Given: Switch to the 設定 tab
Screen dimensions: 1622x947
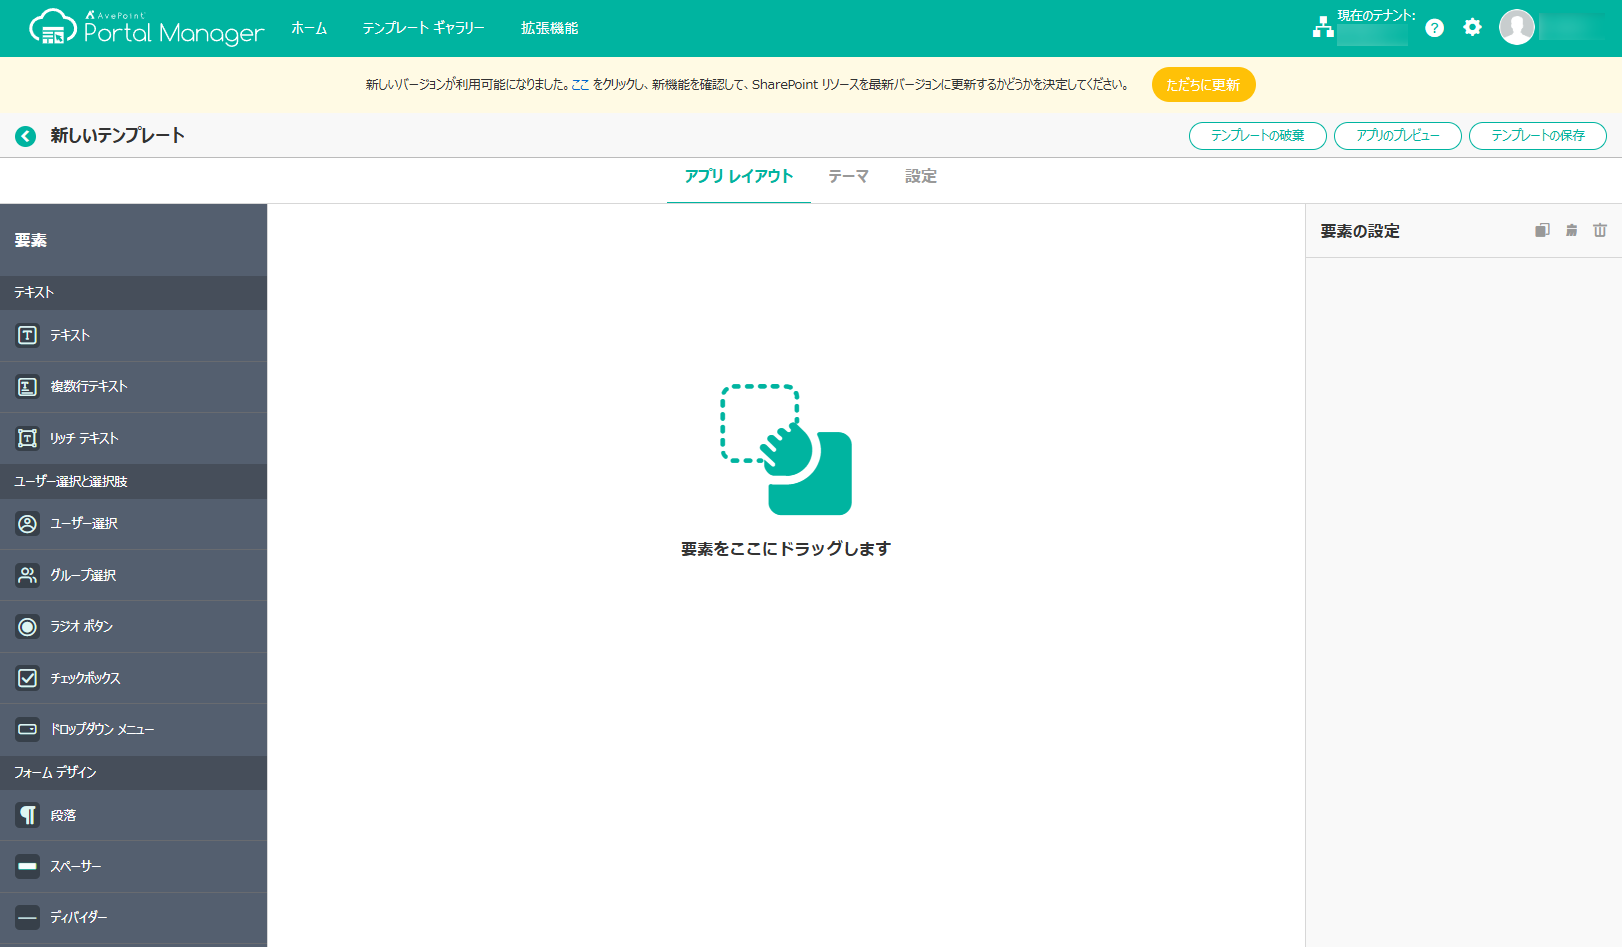Looking at the screenshot, I should [921, 176].
